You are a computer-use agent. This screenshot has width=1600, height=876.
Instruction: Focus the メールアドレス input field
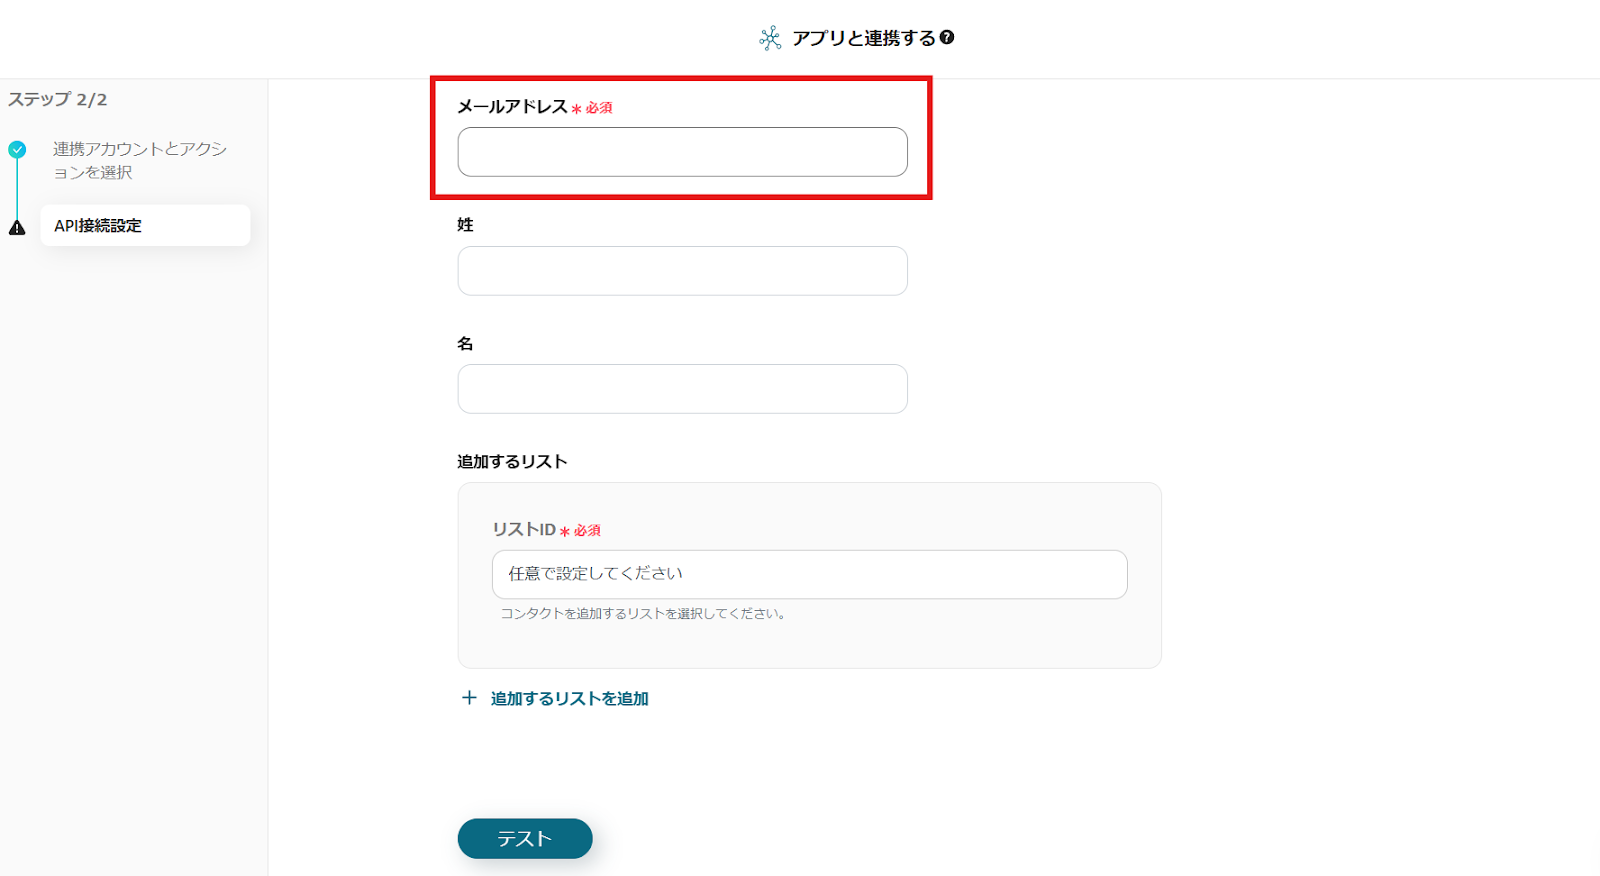coord(682,152)
